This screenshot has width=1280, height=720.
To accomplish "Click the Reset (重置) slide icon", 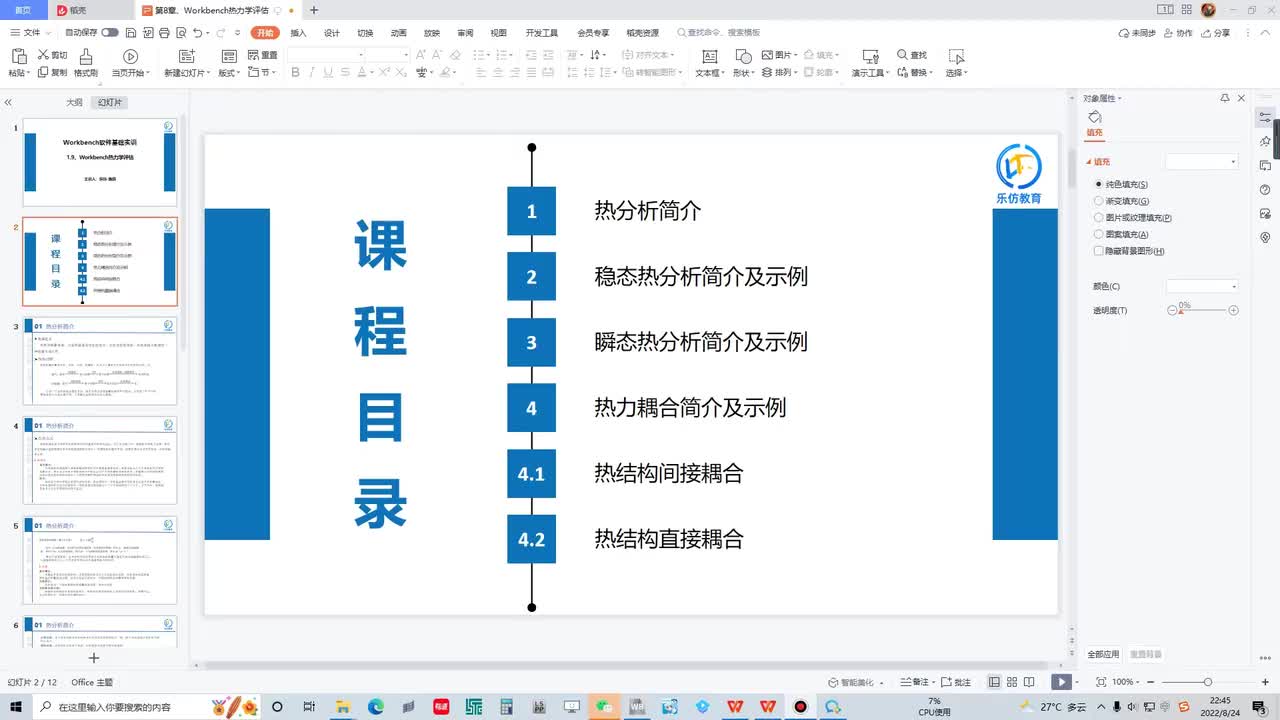I will (252, 55).
